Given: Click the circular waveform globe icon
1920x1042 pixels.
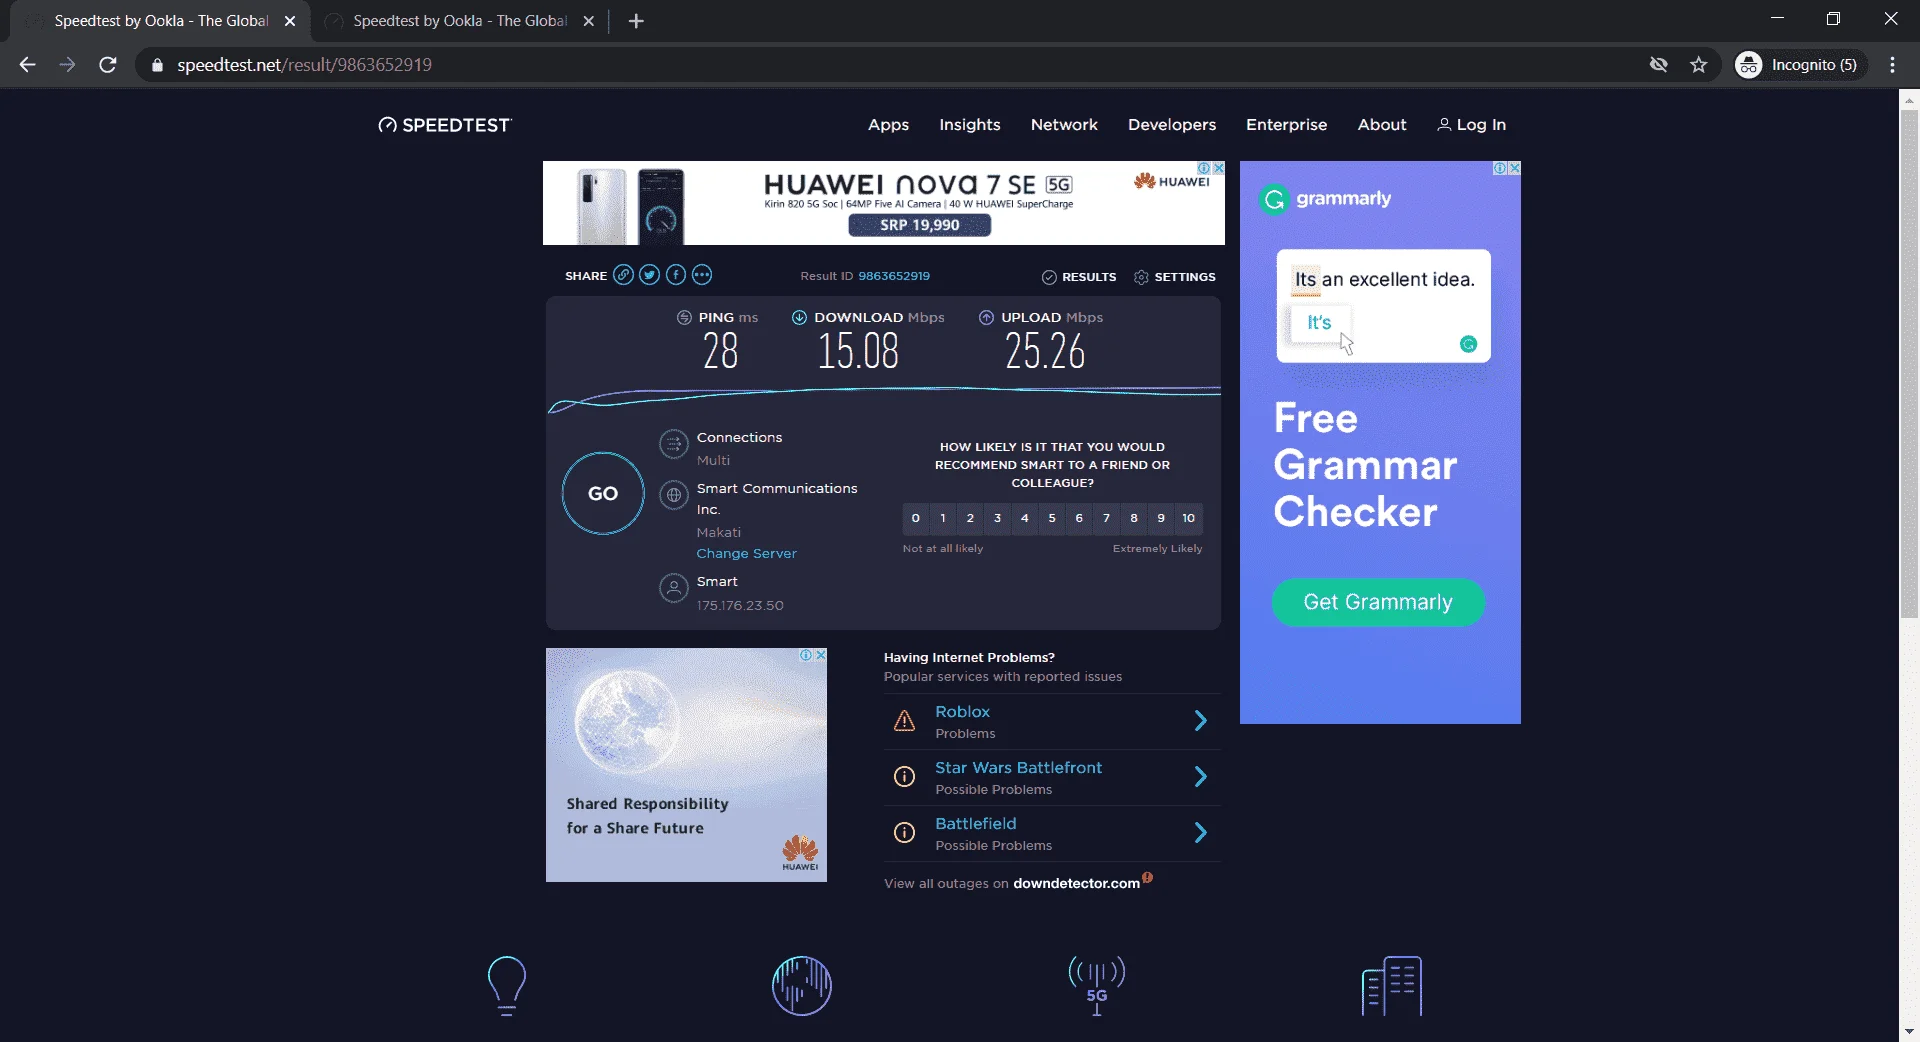Looking at the screenshot, I should point(802,986).
